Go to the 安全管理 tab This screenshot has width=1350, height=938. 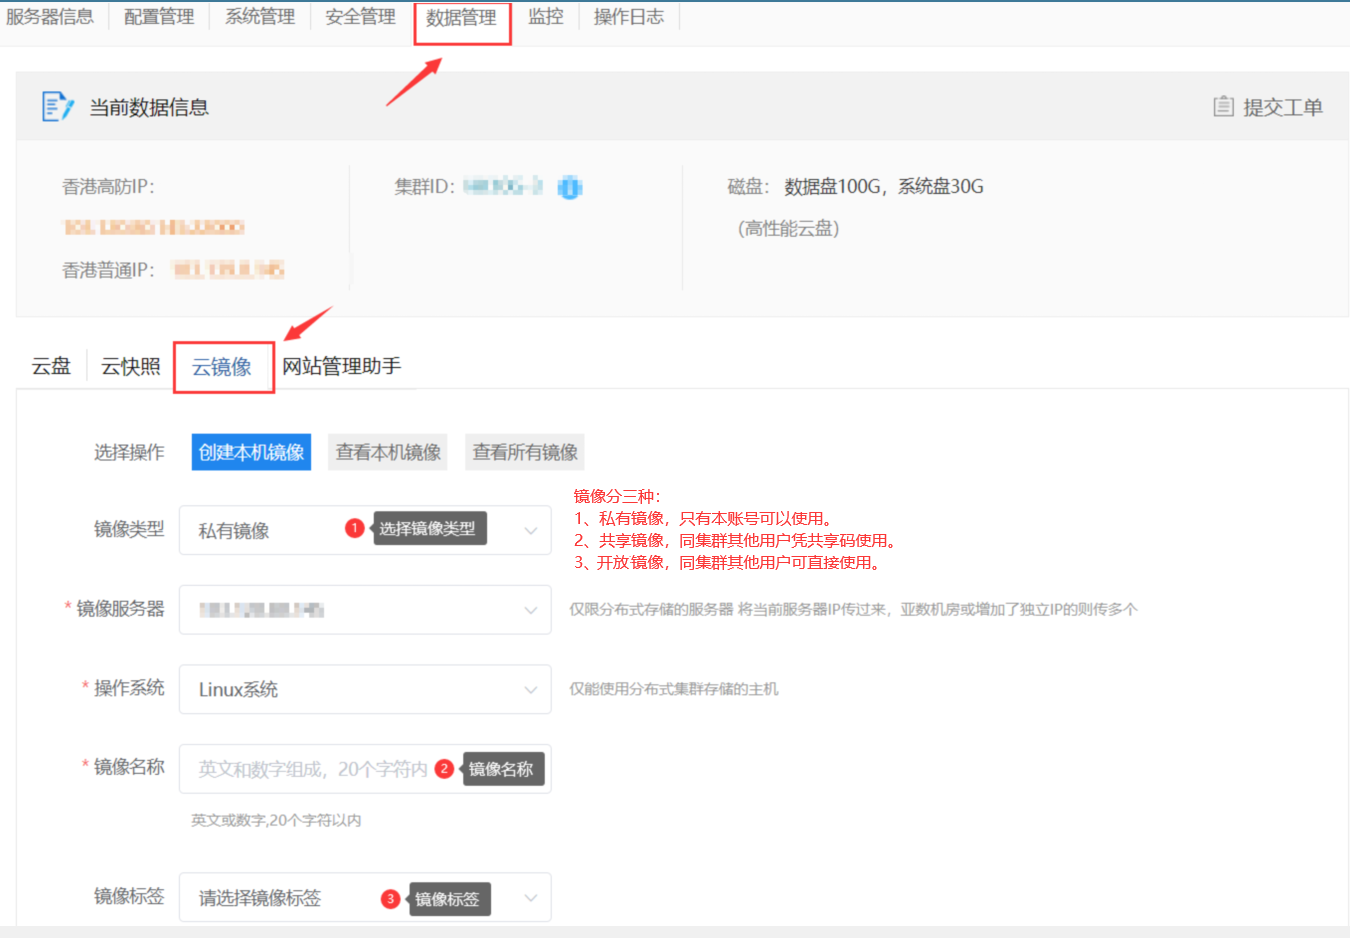pyautogui.click(x=360, y=17)
